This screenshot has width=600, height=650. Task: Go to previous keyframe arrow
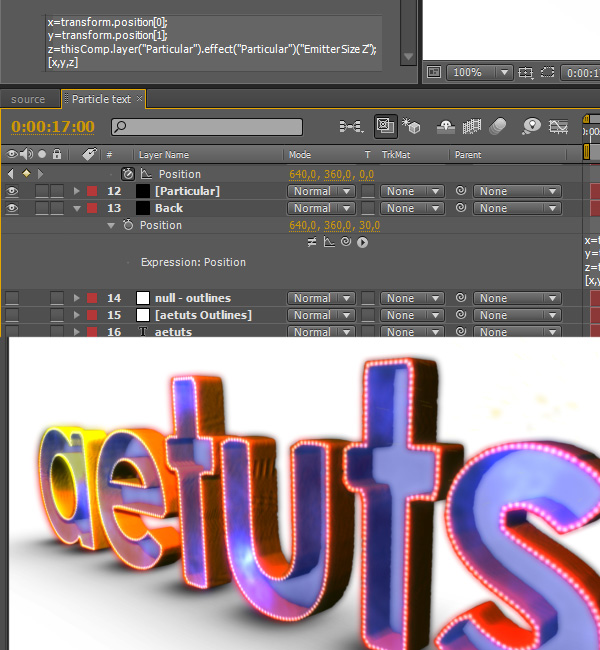[11, 174]
